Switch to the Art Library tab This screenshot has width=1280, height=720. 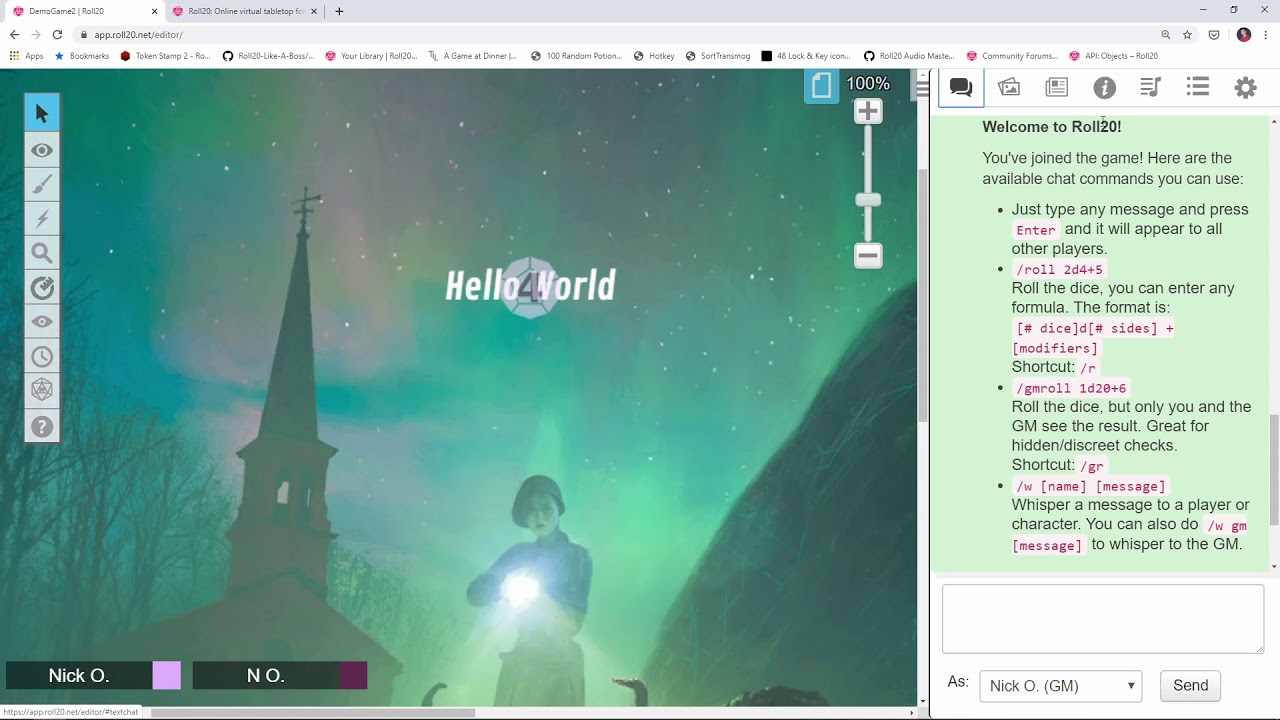[x=1009, y=88]
